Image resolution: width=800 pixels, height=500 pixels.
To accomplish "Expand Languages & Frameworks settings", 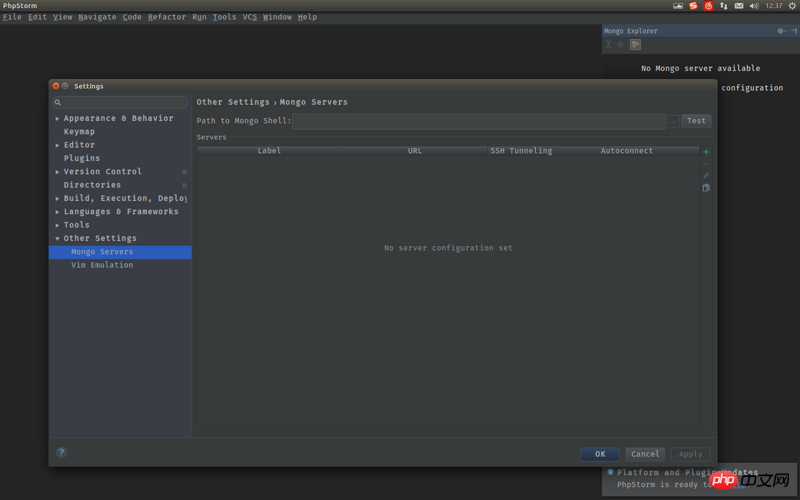I will (58, 212).
